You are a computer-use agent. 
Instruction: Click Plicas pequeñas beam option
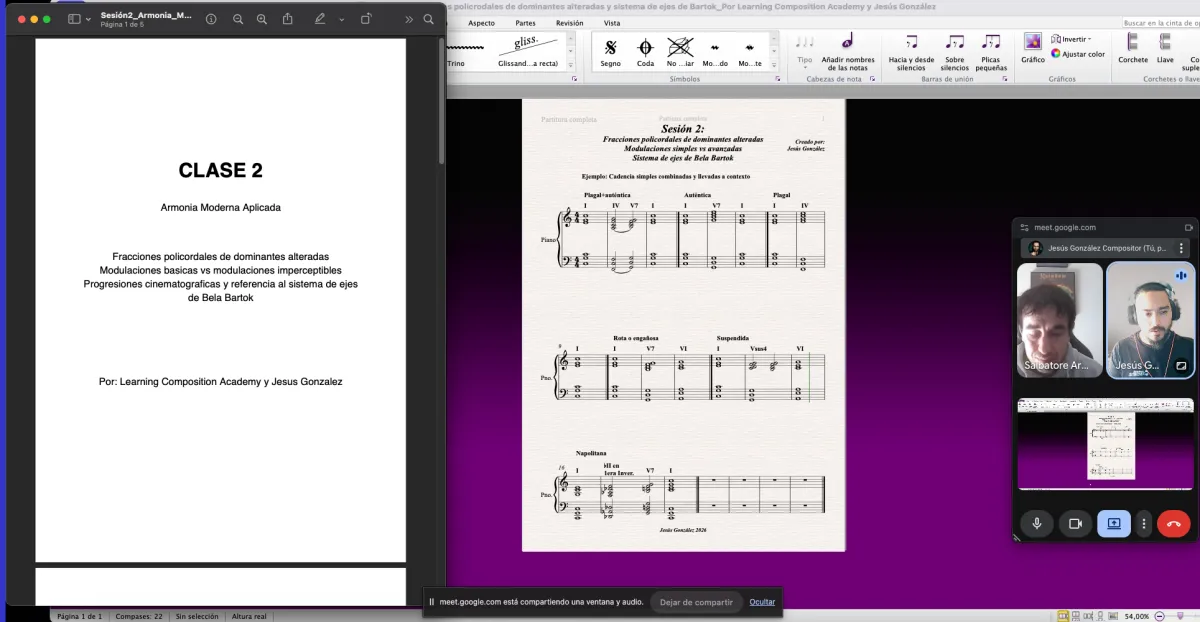[990, 52]
